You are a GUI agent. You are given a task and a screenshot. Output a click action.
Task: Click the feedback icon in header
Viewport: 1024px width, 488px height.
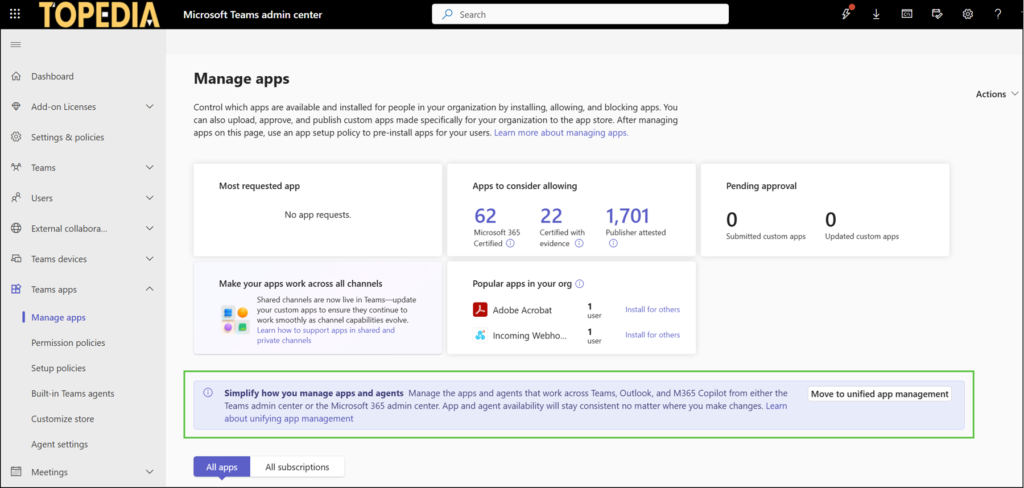point(937,14)
